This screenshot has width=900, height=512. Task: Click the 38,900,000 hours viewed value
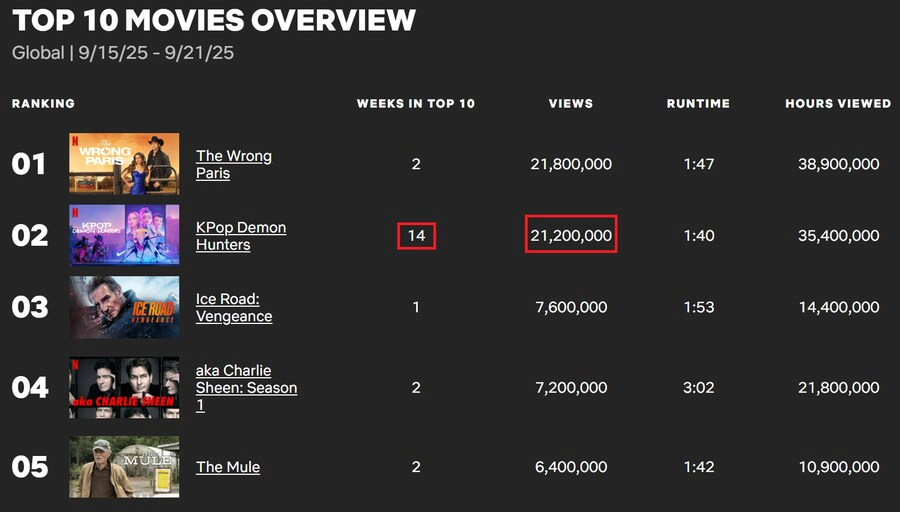[838, 164]
